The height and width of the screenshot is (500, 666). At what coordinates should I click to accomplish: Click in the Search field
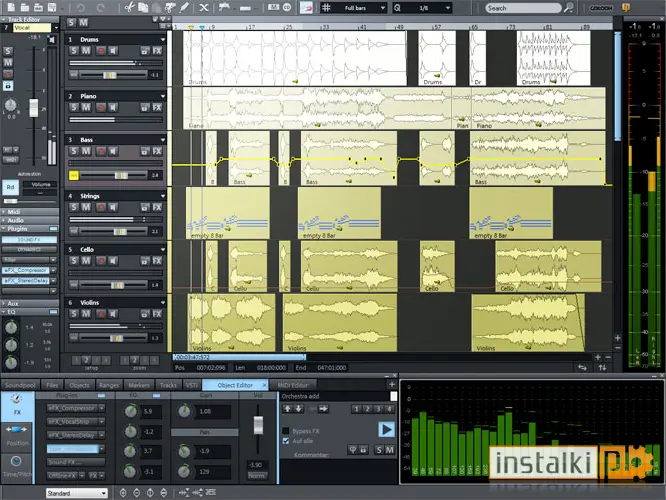click(x=523, y=8)
